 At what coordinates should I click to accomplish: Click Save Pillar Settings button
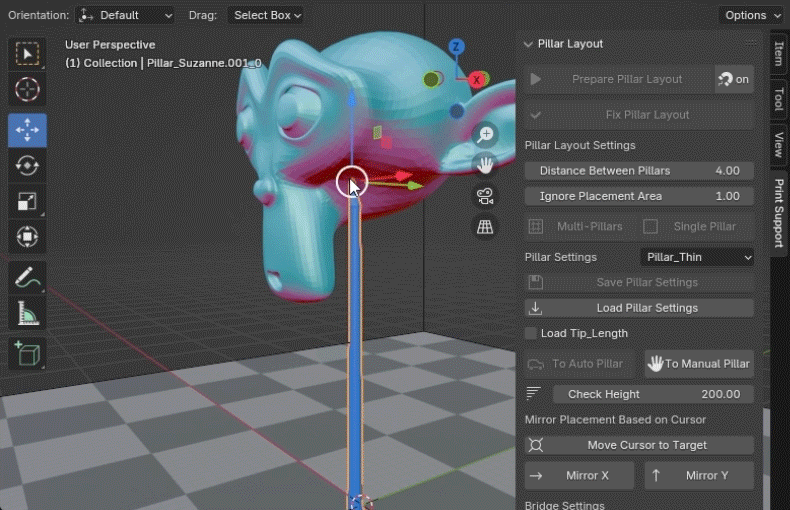click(x=639, y=282)
